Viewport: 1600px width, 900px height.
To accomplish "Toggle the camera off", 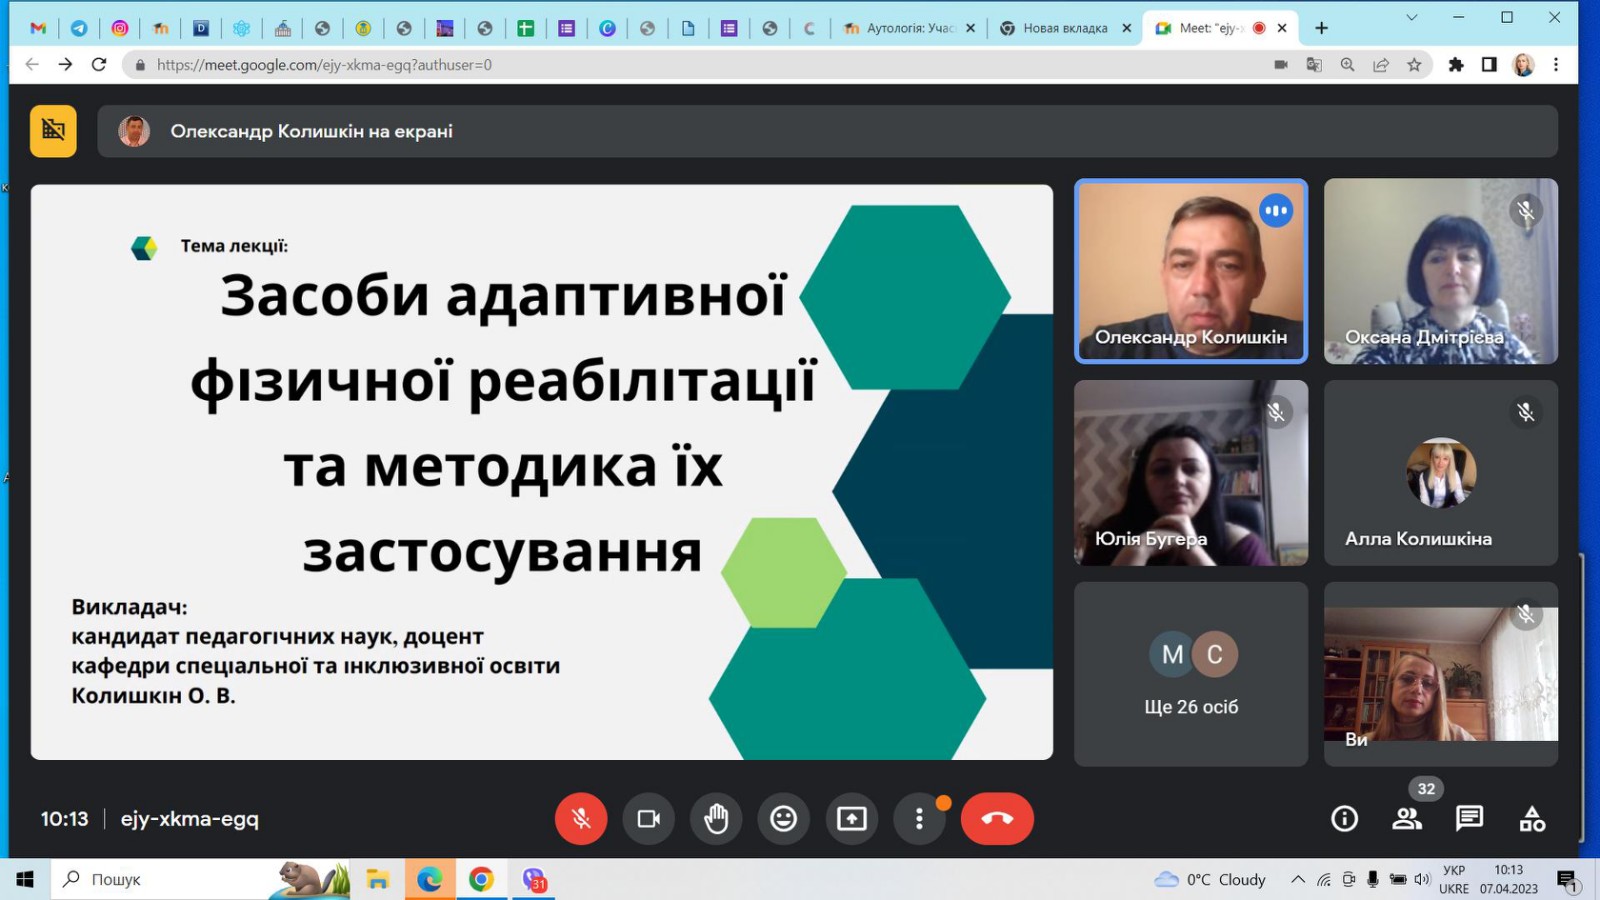I will coord(648,819).
